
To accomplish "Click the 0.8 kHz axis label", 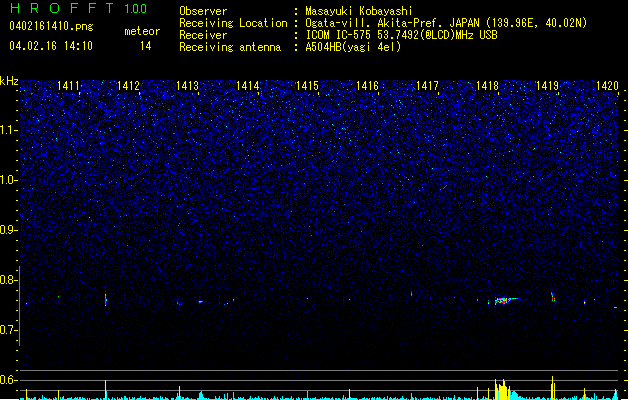I will 8,280.
